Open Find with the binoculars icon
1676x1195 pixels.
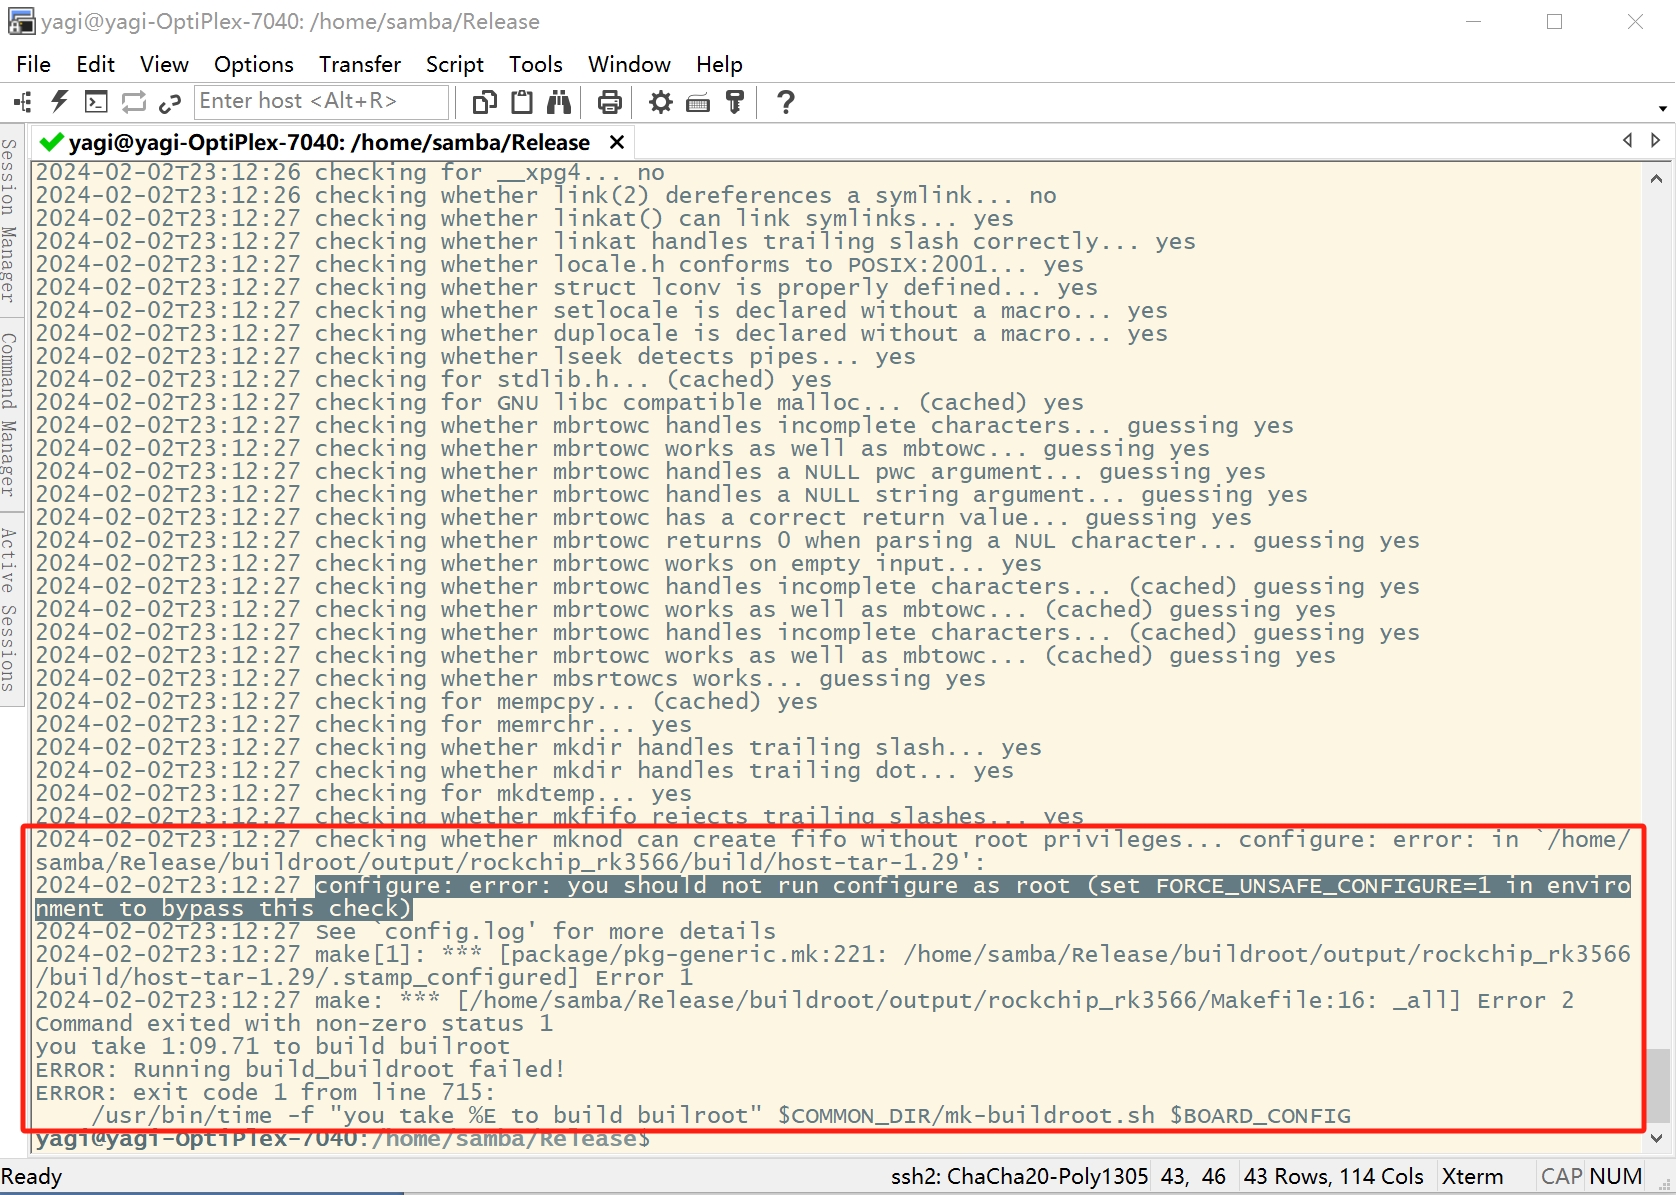559,102
